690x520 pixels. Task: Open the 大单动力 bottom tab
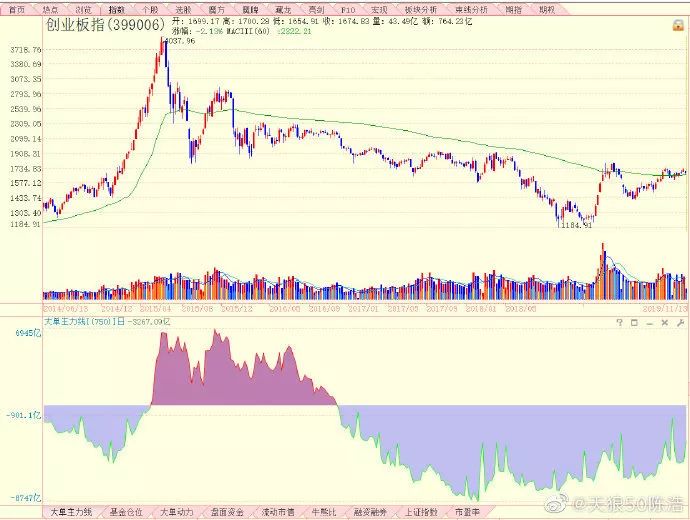coord(176,512)
